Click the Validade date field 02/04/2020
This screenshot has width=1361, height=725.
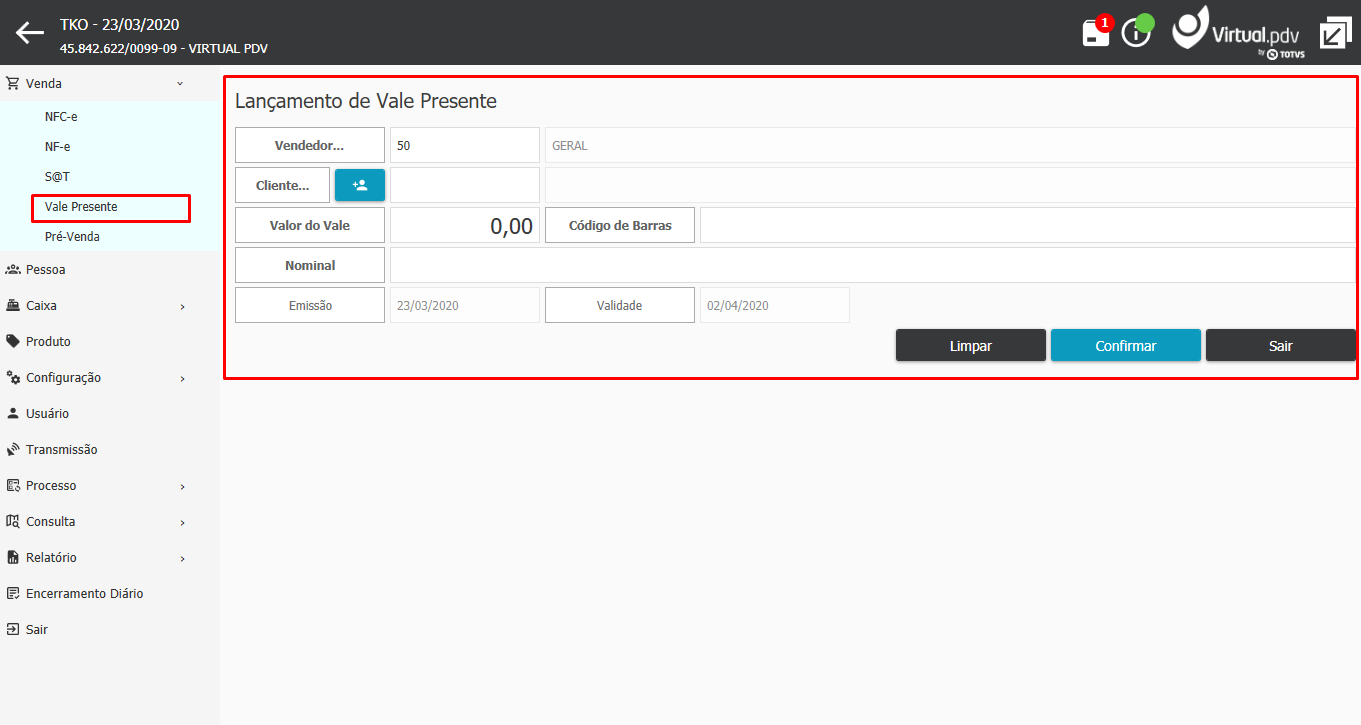pyautogui.click(x=775, y=305)
